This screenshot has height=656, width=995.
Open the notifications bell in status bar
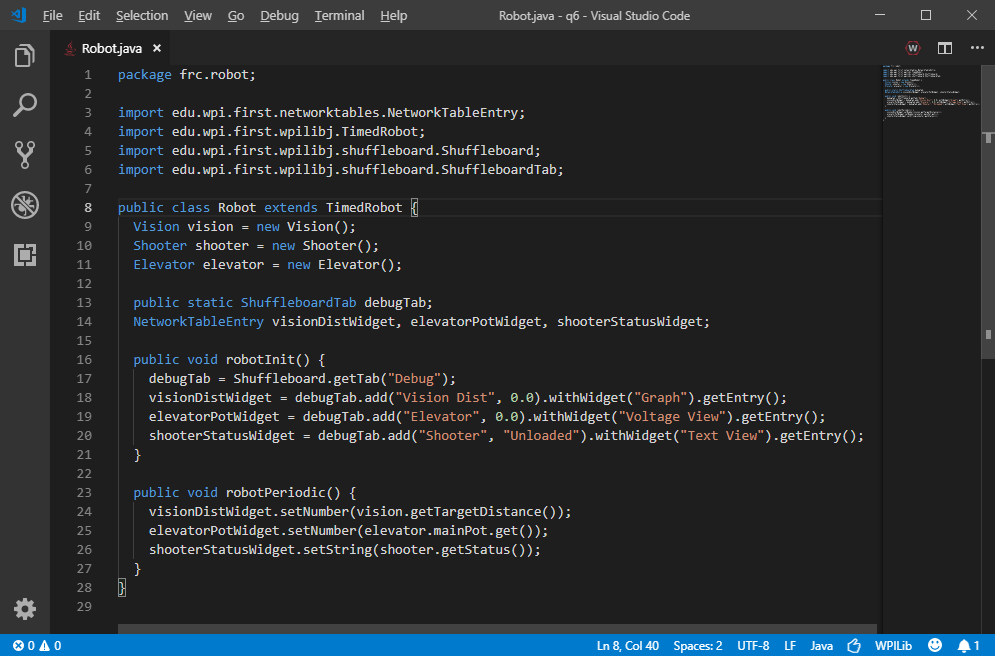[968, 646]
